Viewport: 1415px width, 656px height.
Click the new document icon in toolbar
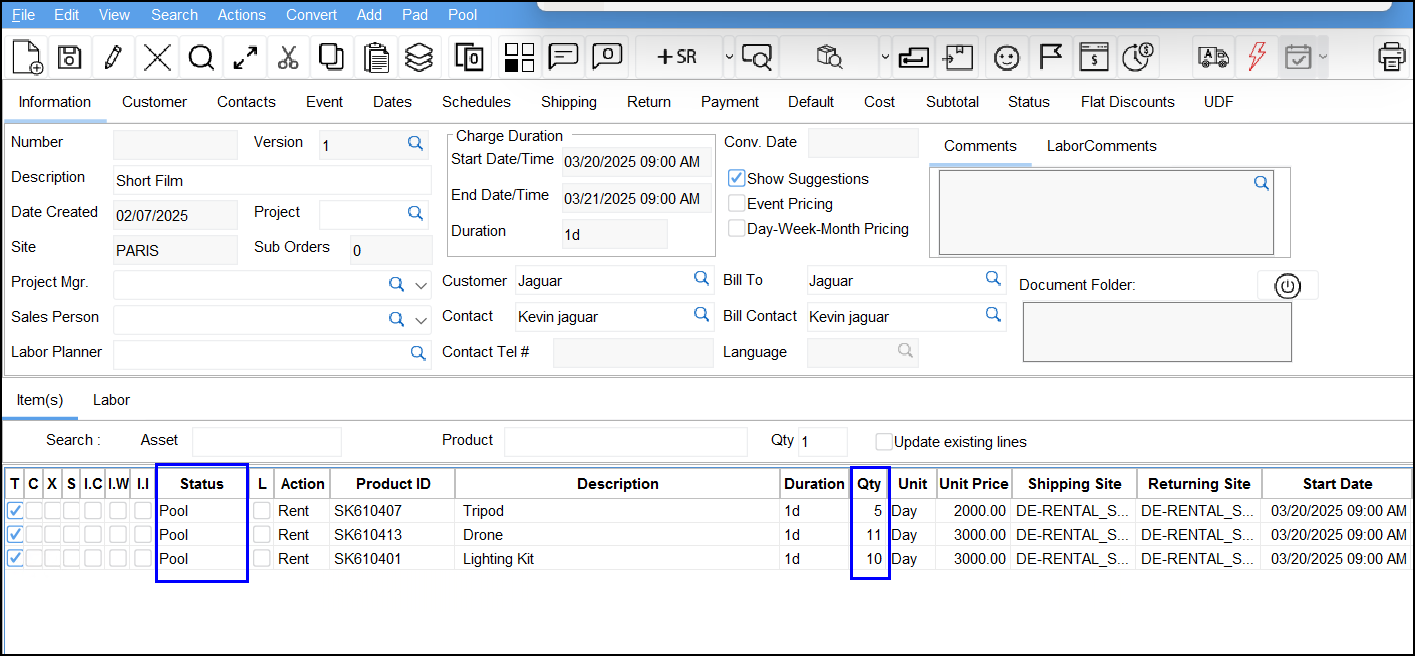click(x=27, y=57)
